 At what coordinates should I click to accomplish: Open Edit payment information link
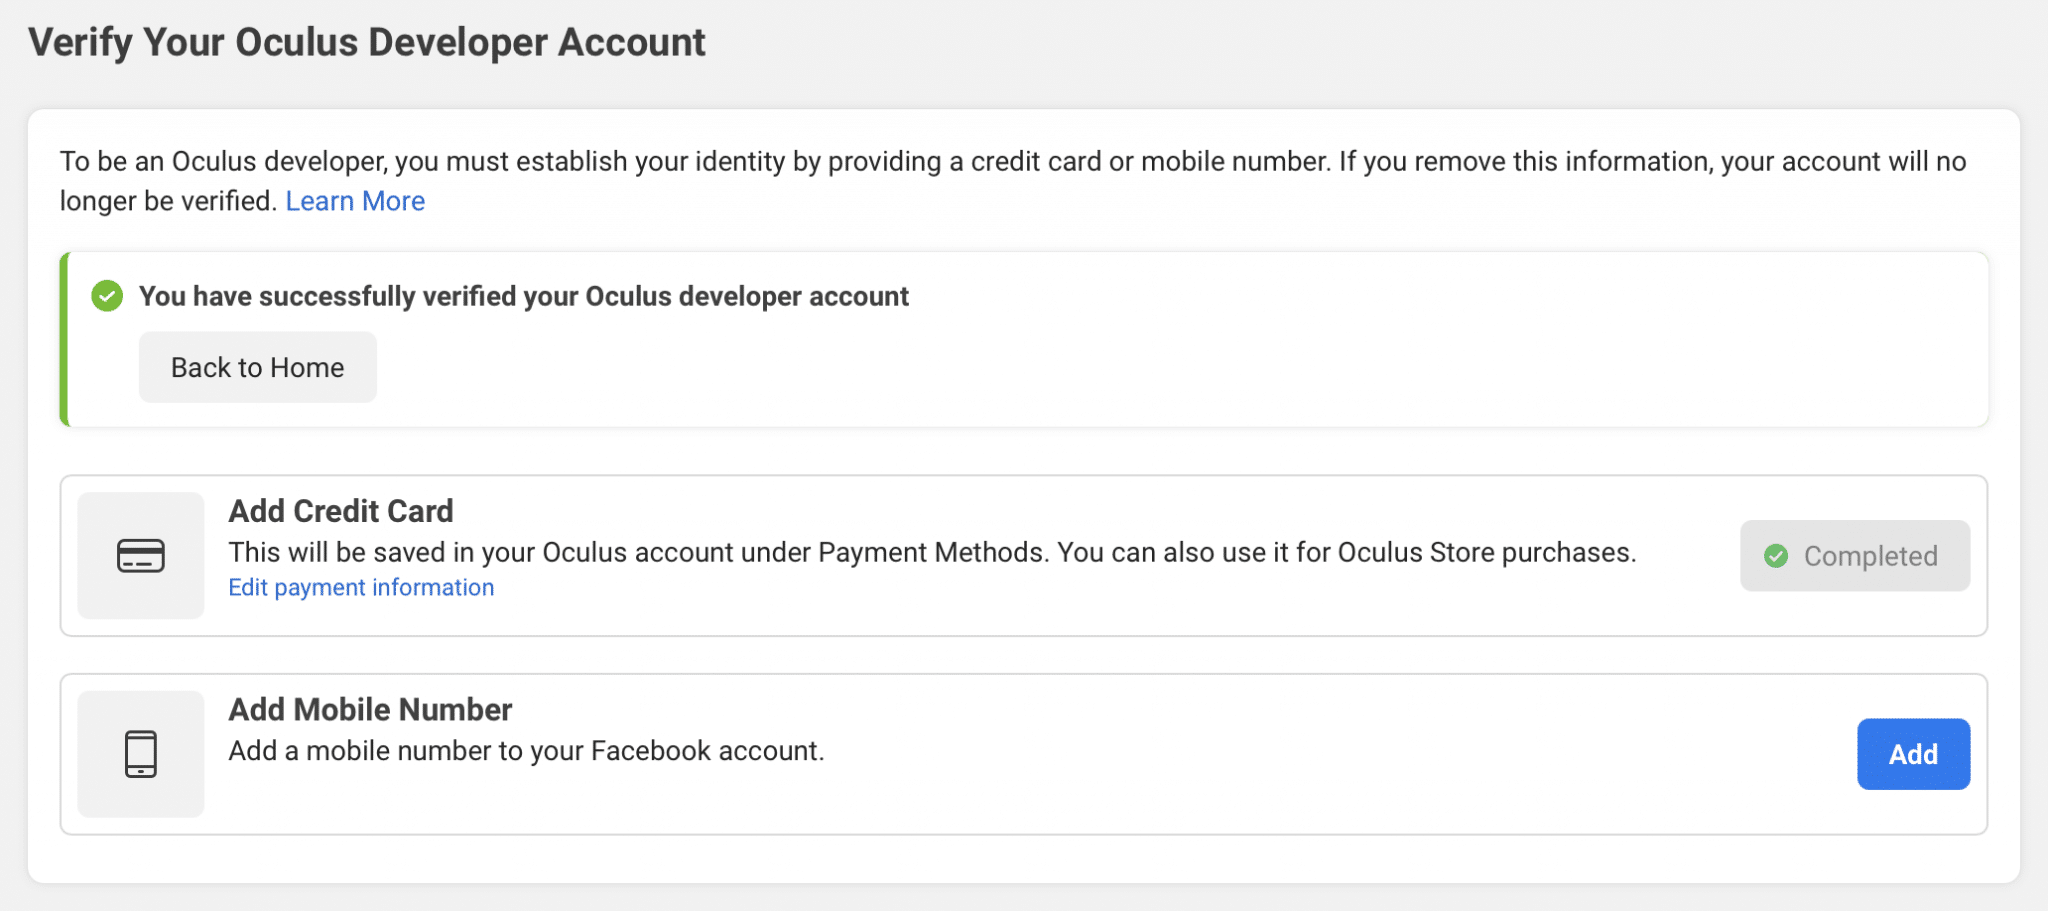(x=361, y=587)
